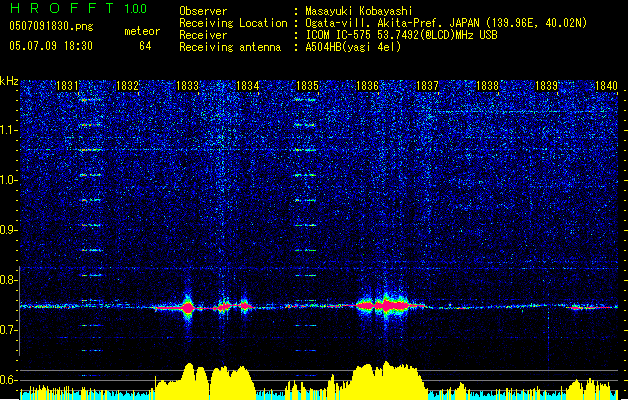The width and height of the screenshot is (629, 400).
Task: Click the HROFFT 1.0.0 title text
Action: pyautogui.click(x=78, y=8)
